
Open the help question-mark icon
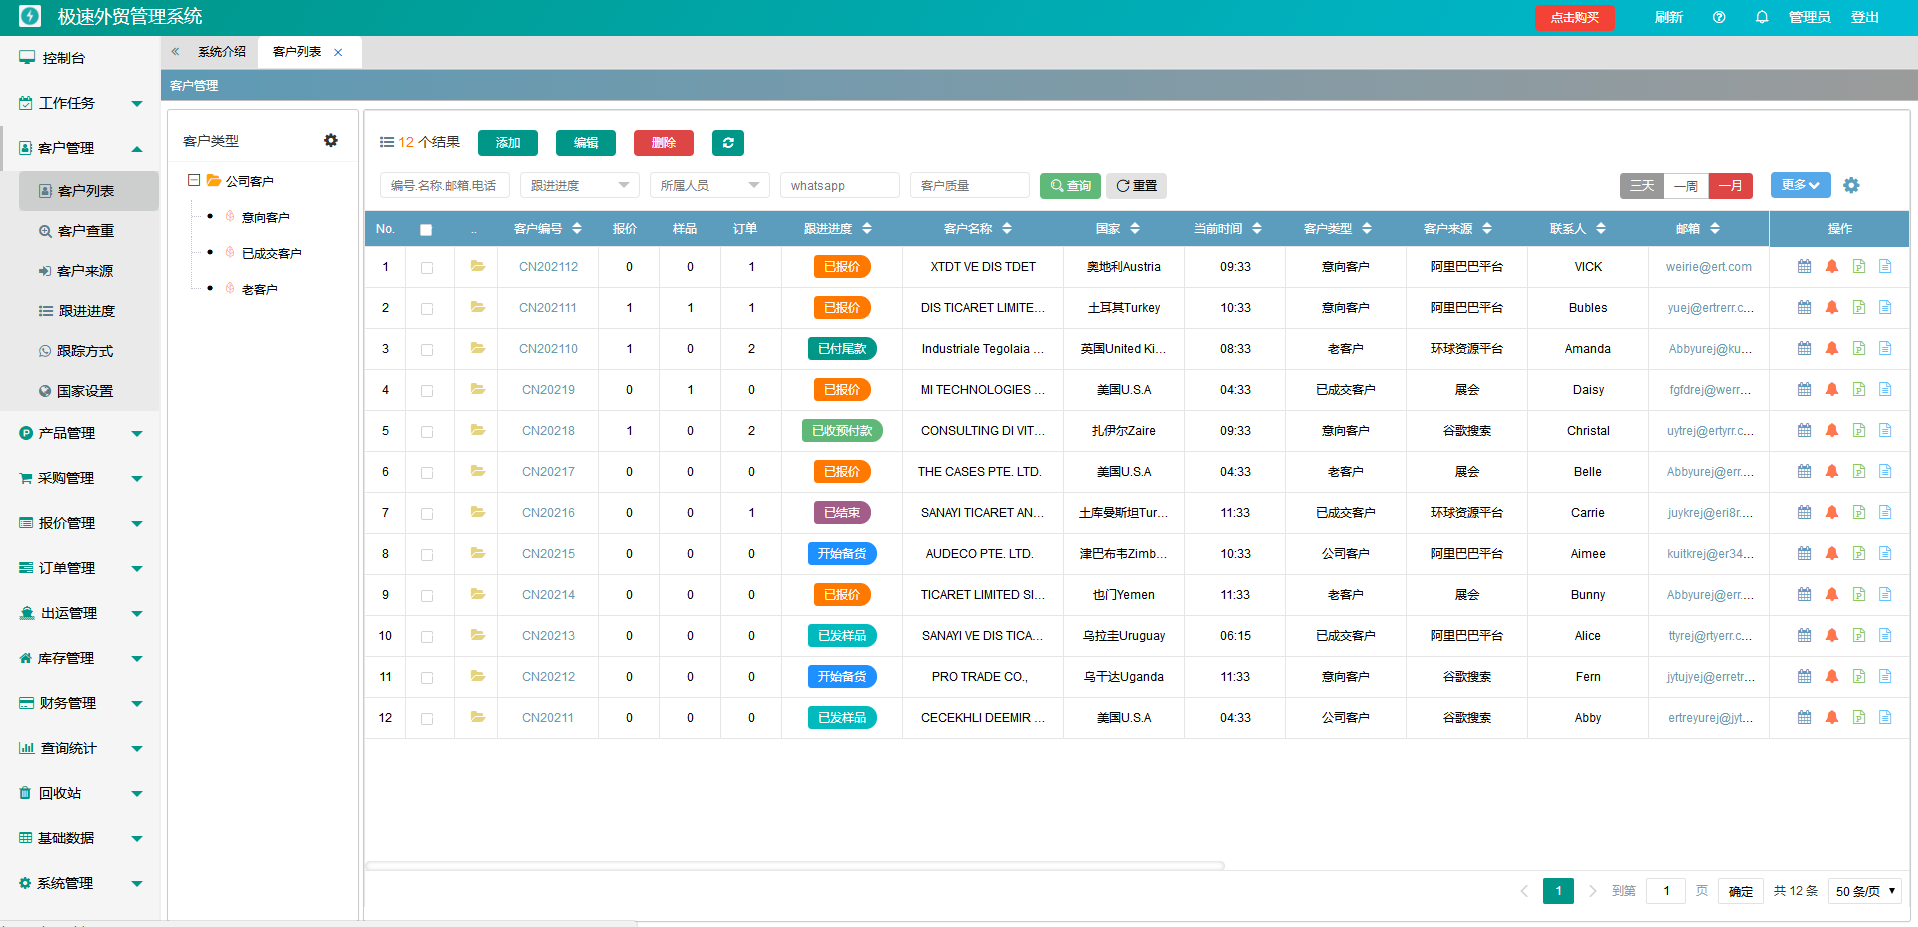[x=1719, y=17]
